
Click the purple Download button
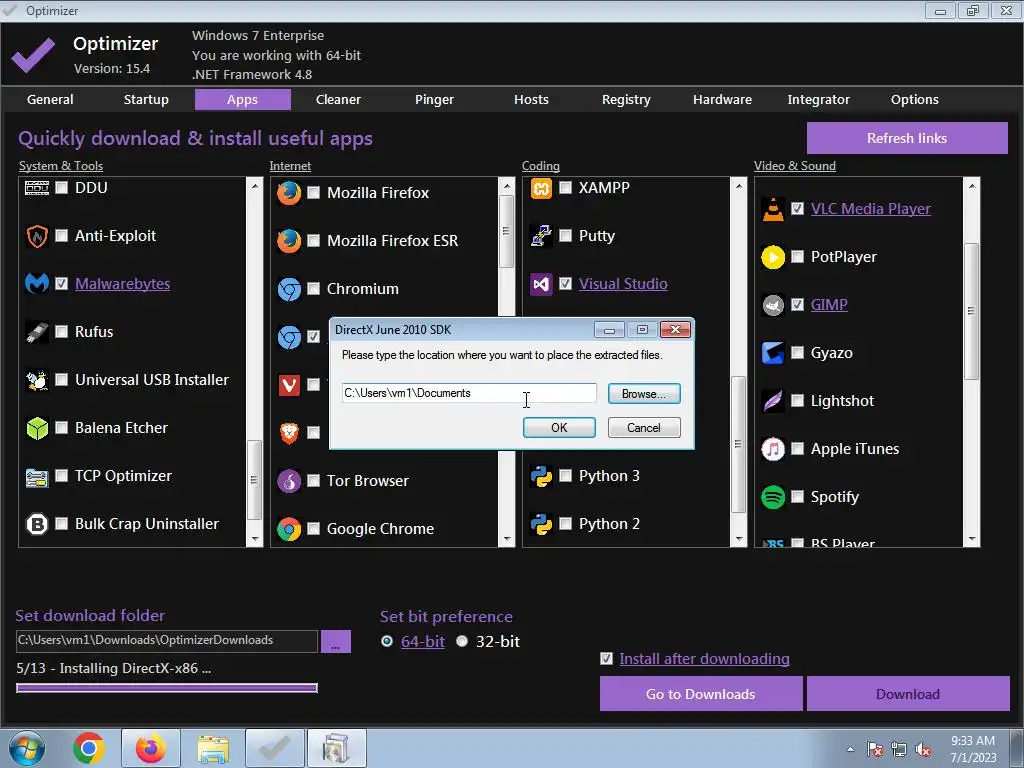(908, 694)
